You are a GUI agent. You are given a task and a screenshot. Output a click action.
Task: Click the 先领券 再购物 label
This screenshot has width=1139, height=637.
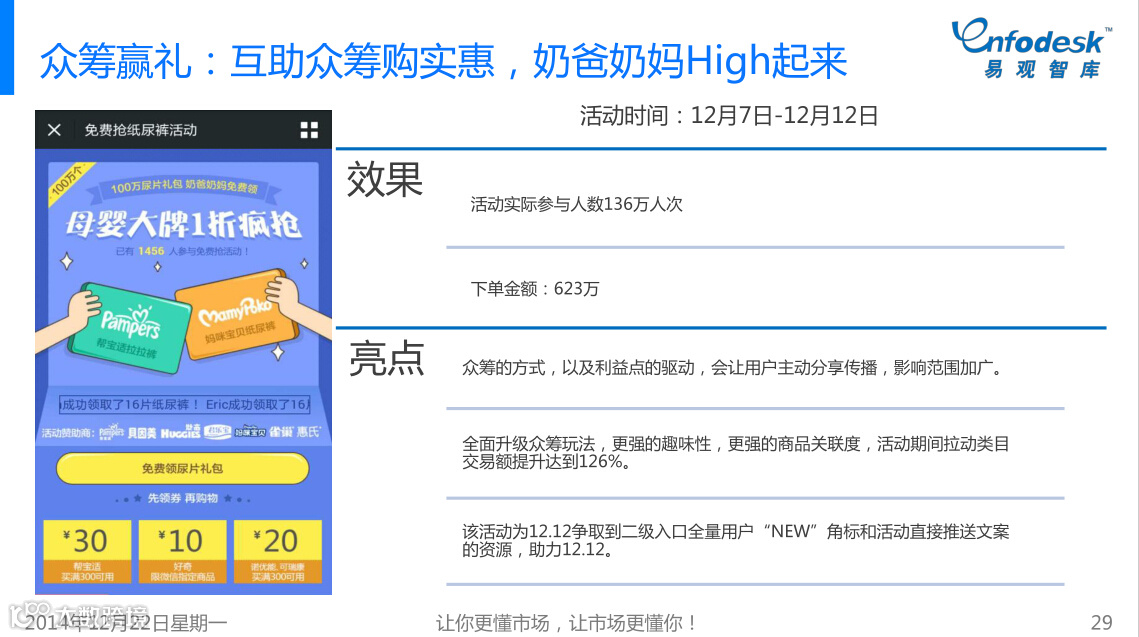point(183,498)
